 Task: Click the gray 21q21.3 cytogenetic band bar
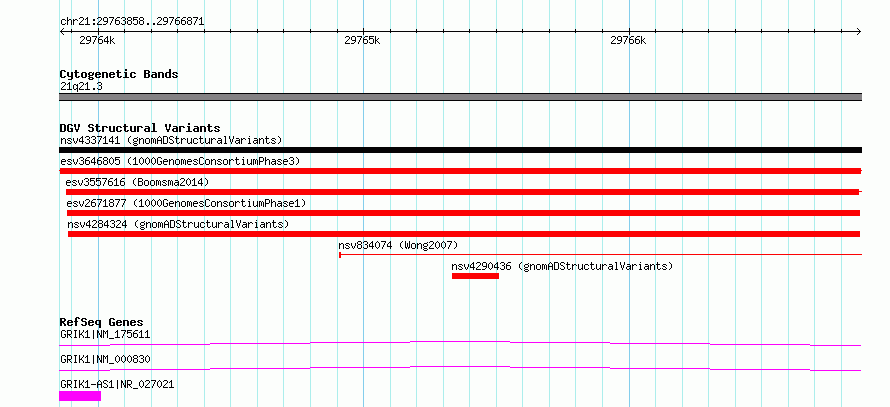pyautogui.click(x=460, y=97)
